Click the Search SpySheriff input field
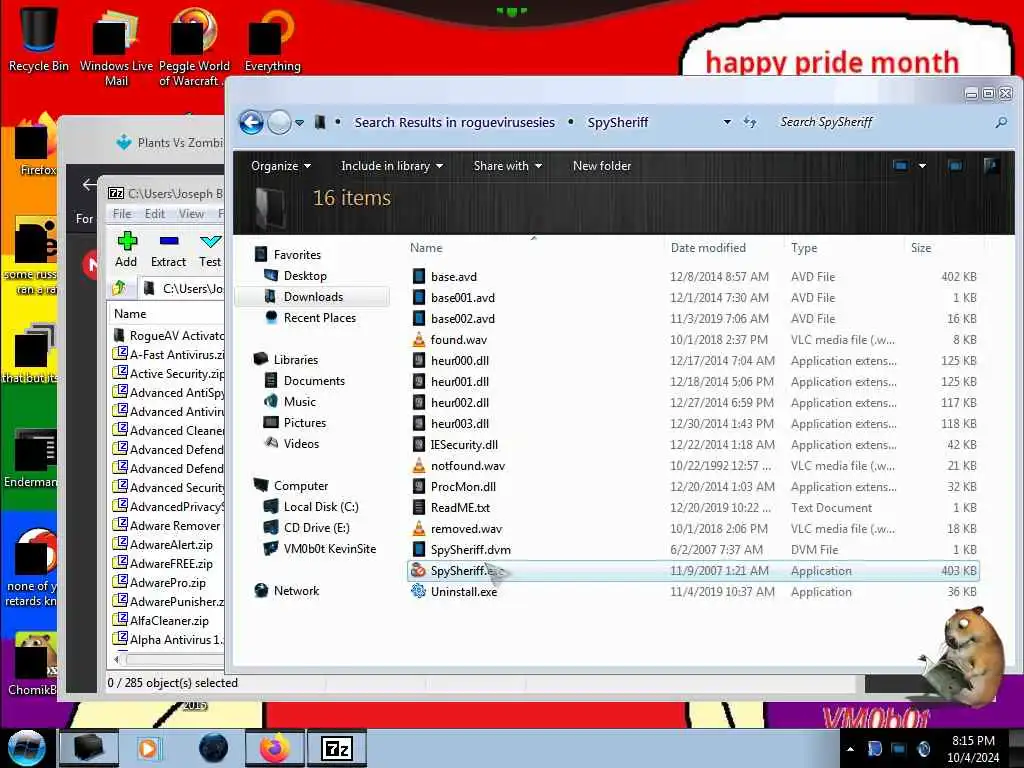1024x768 pixels. tap(883, 122)
